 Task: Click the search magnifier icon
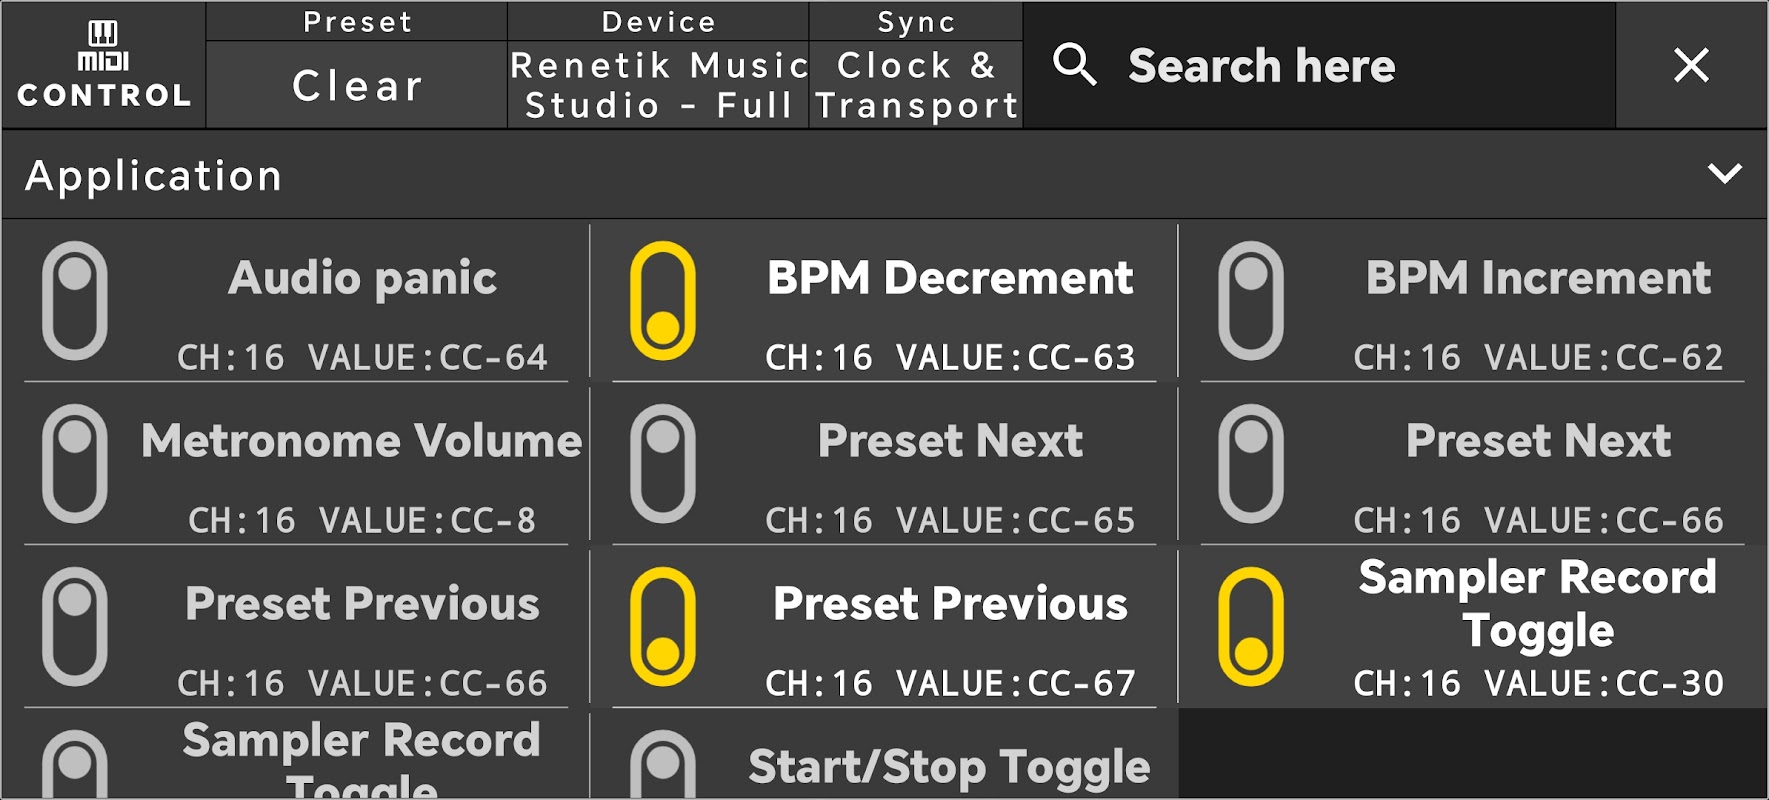click(1075, 65)
